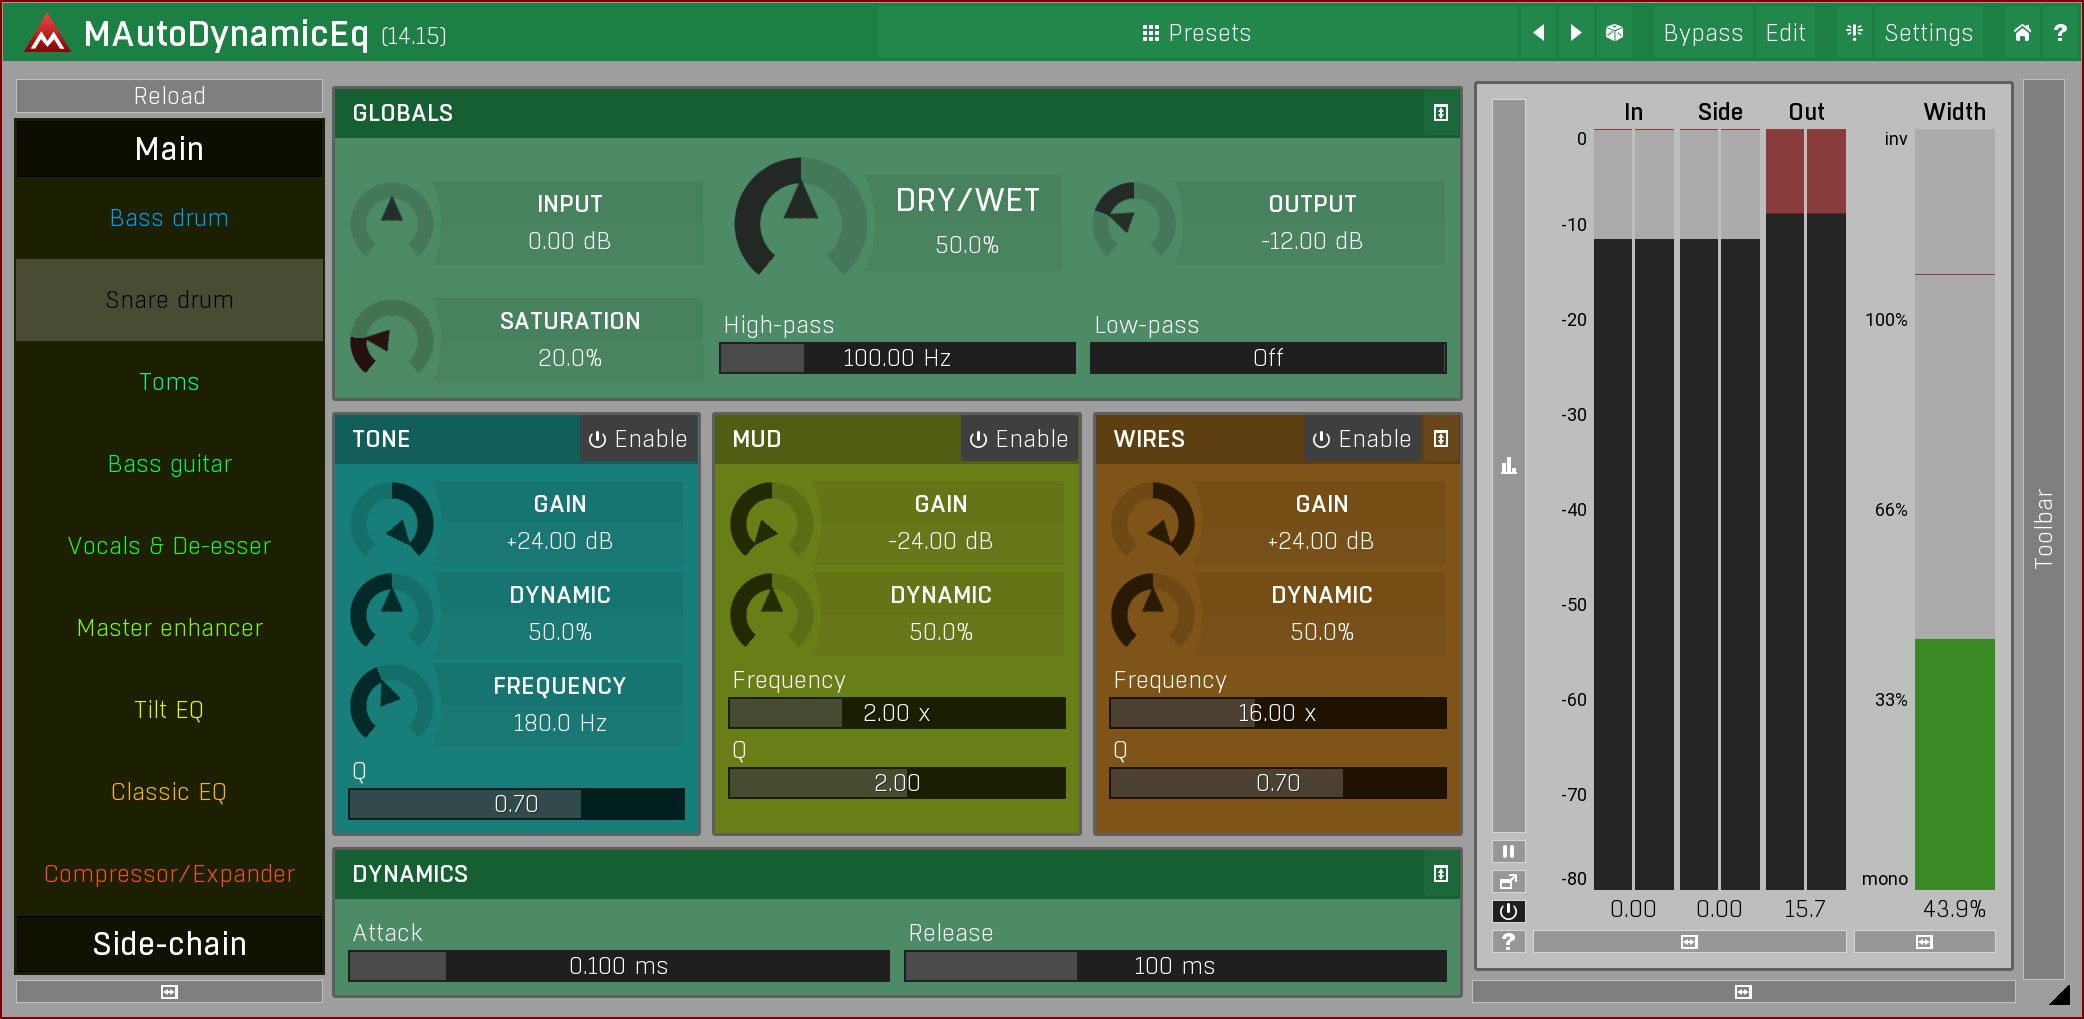Screen dimensions: 2084x1019
Task: Click the Reload button
Action: click(x=169, y=96)
